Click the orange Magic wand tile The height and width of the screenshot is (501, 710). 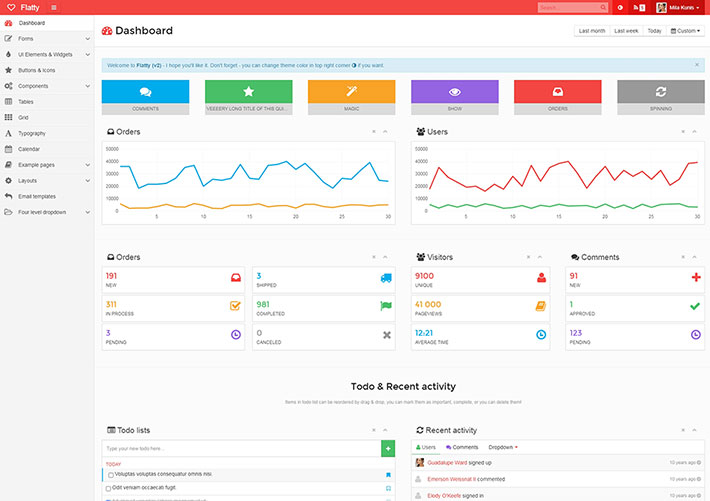pos(351,92)
